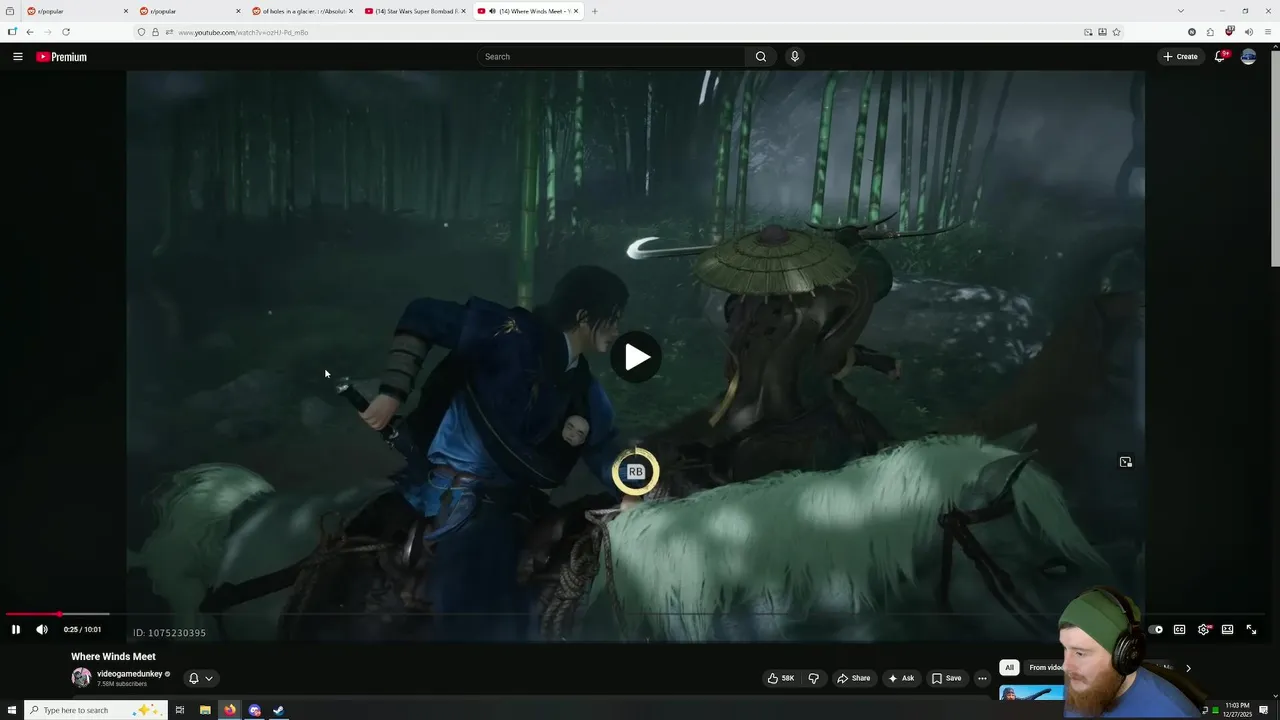This screenshot has height=720, width=1280.
Task: Open the YouTube account avatar menu
Action: pos(1248,57)
